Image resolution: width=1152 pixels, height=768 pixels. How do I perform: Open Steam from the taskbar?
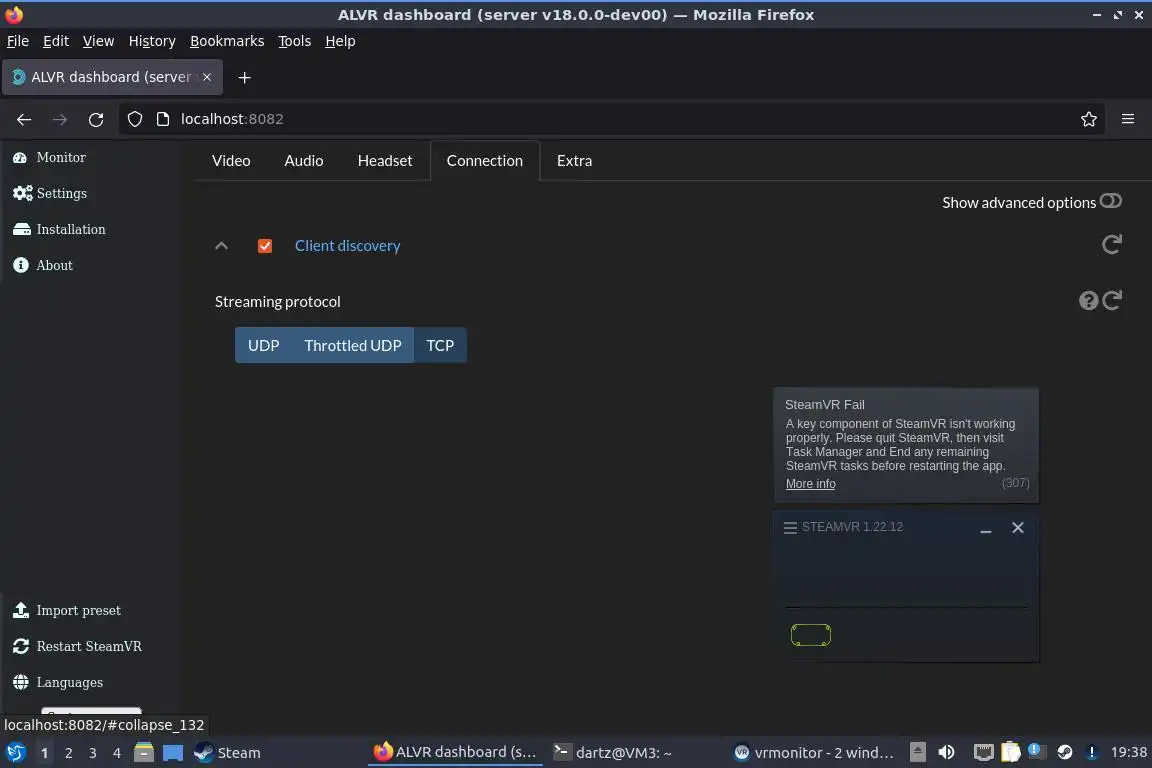[228, 753]
